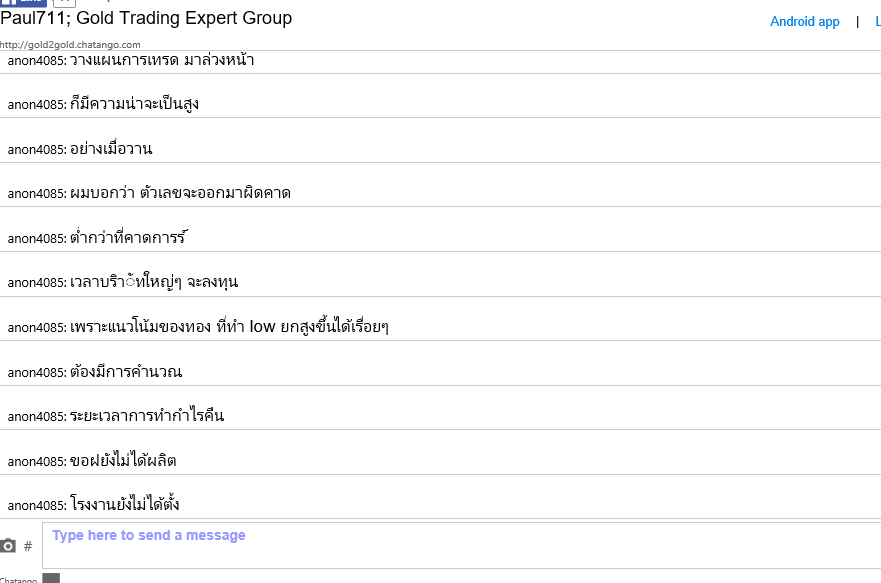Click the camera icon to attach image
Image resolution: width=881 pixels, height=583 pixels.
tap(9, 546)
